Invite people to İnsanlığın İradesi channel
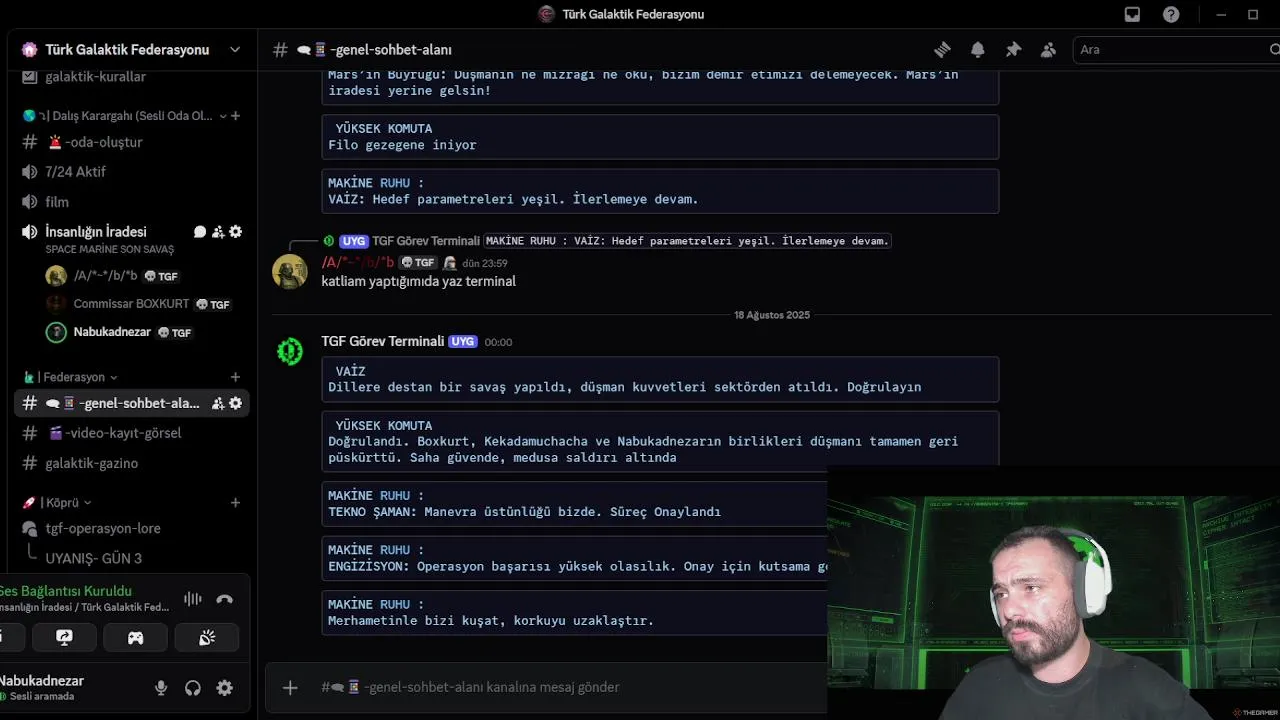Image resolution: width=1280 pixels, height=720 pixels. 218,232
